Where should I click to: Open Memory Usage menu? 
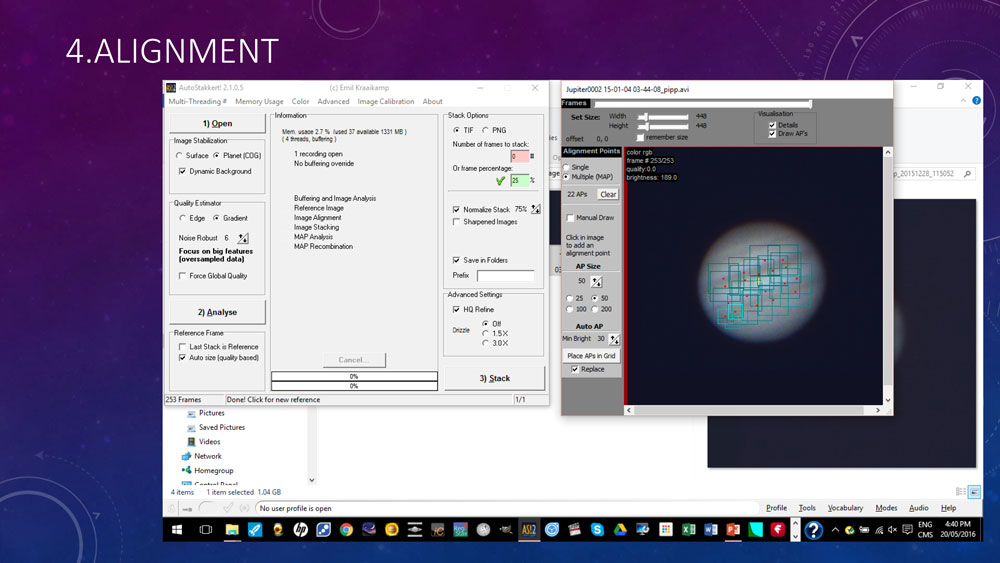click(259, 101)
